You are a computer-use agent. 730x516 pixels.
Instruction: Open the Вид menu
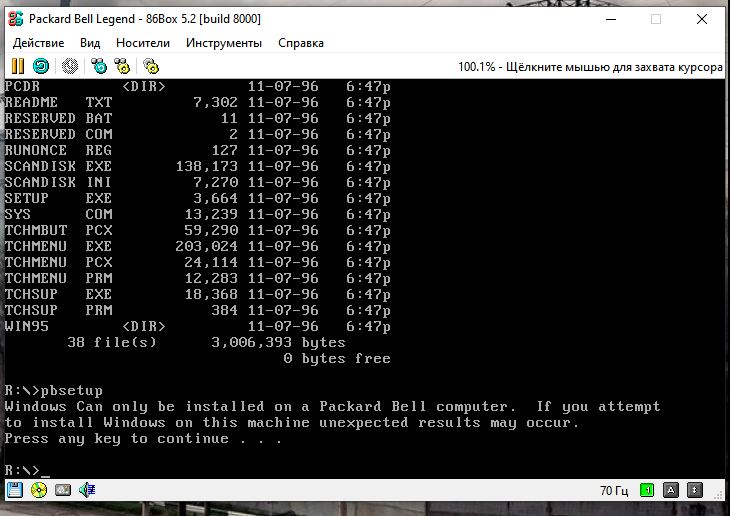tap(90, 43)
